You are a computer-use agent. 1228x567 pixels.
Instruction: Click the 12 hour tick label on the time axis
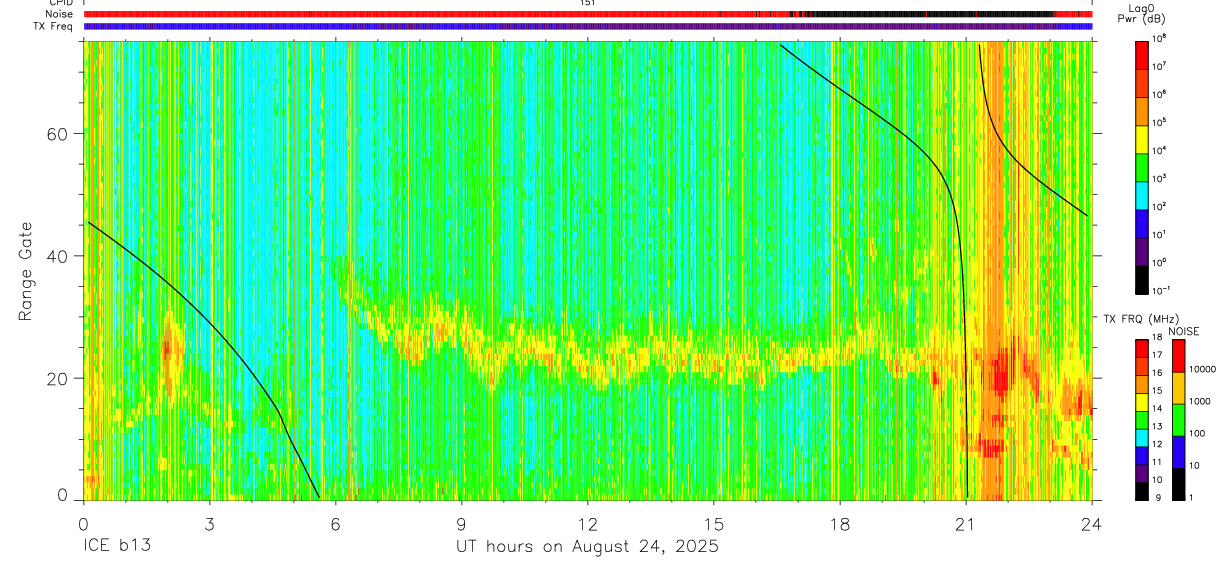tap(588, 523)
